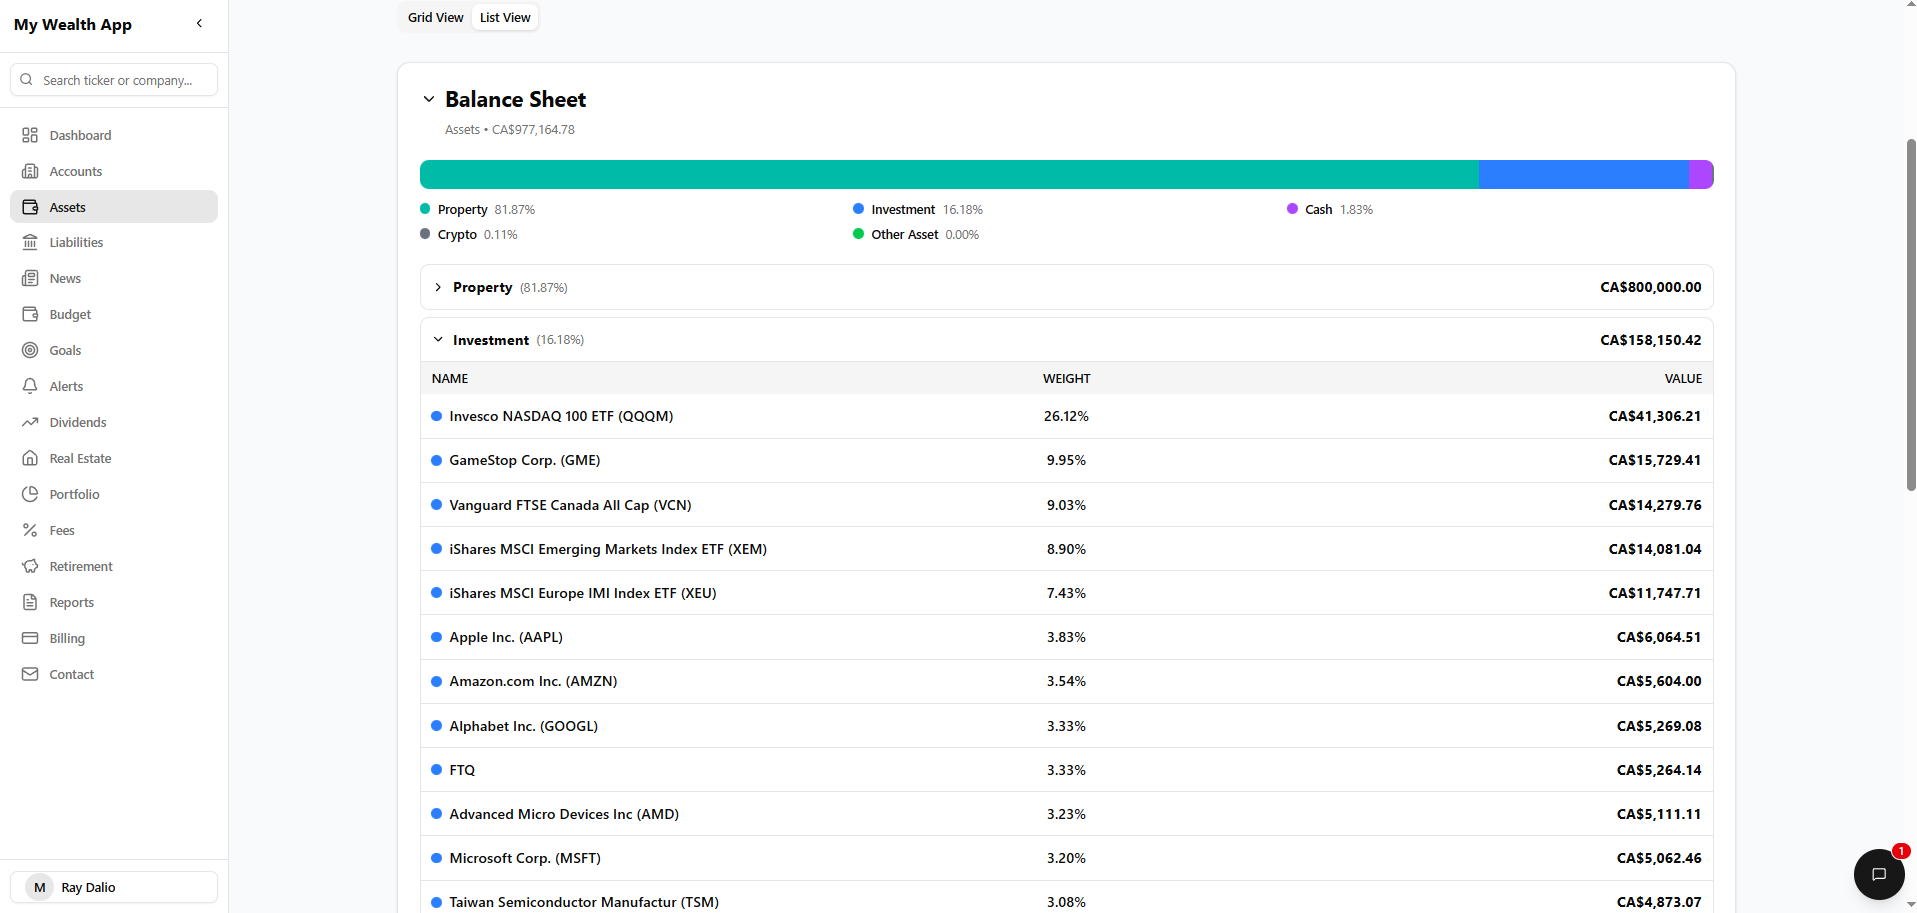1917x913 pixels.
Task: Select the GameStop Corp. (GME) row
Action: coord(1067,460)
